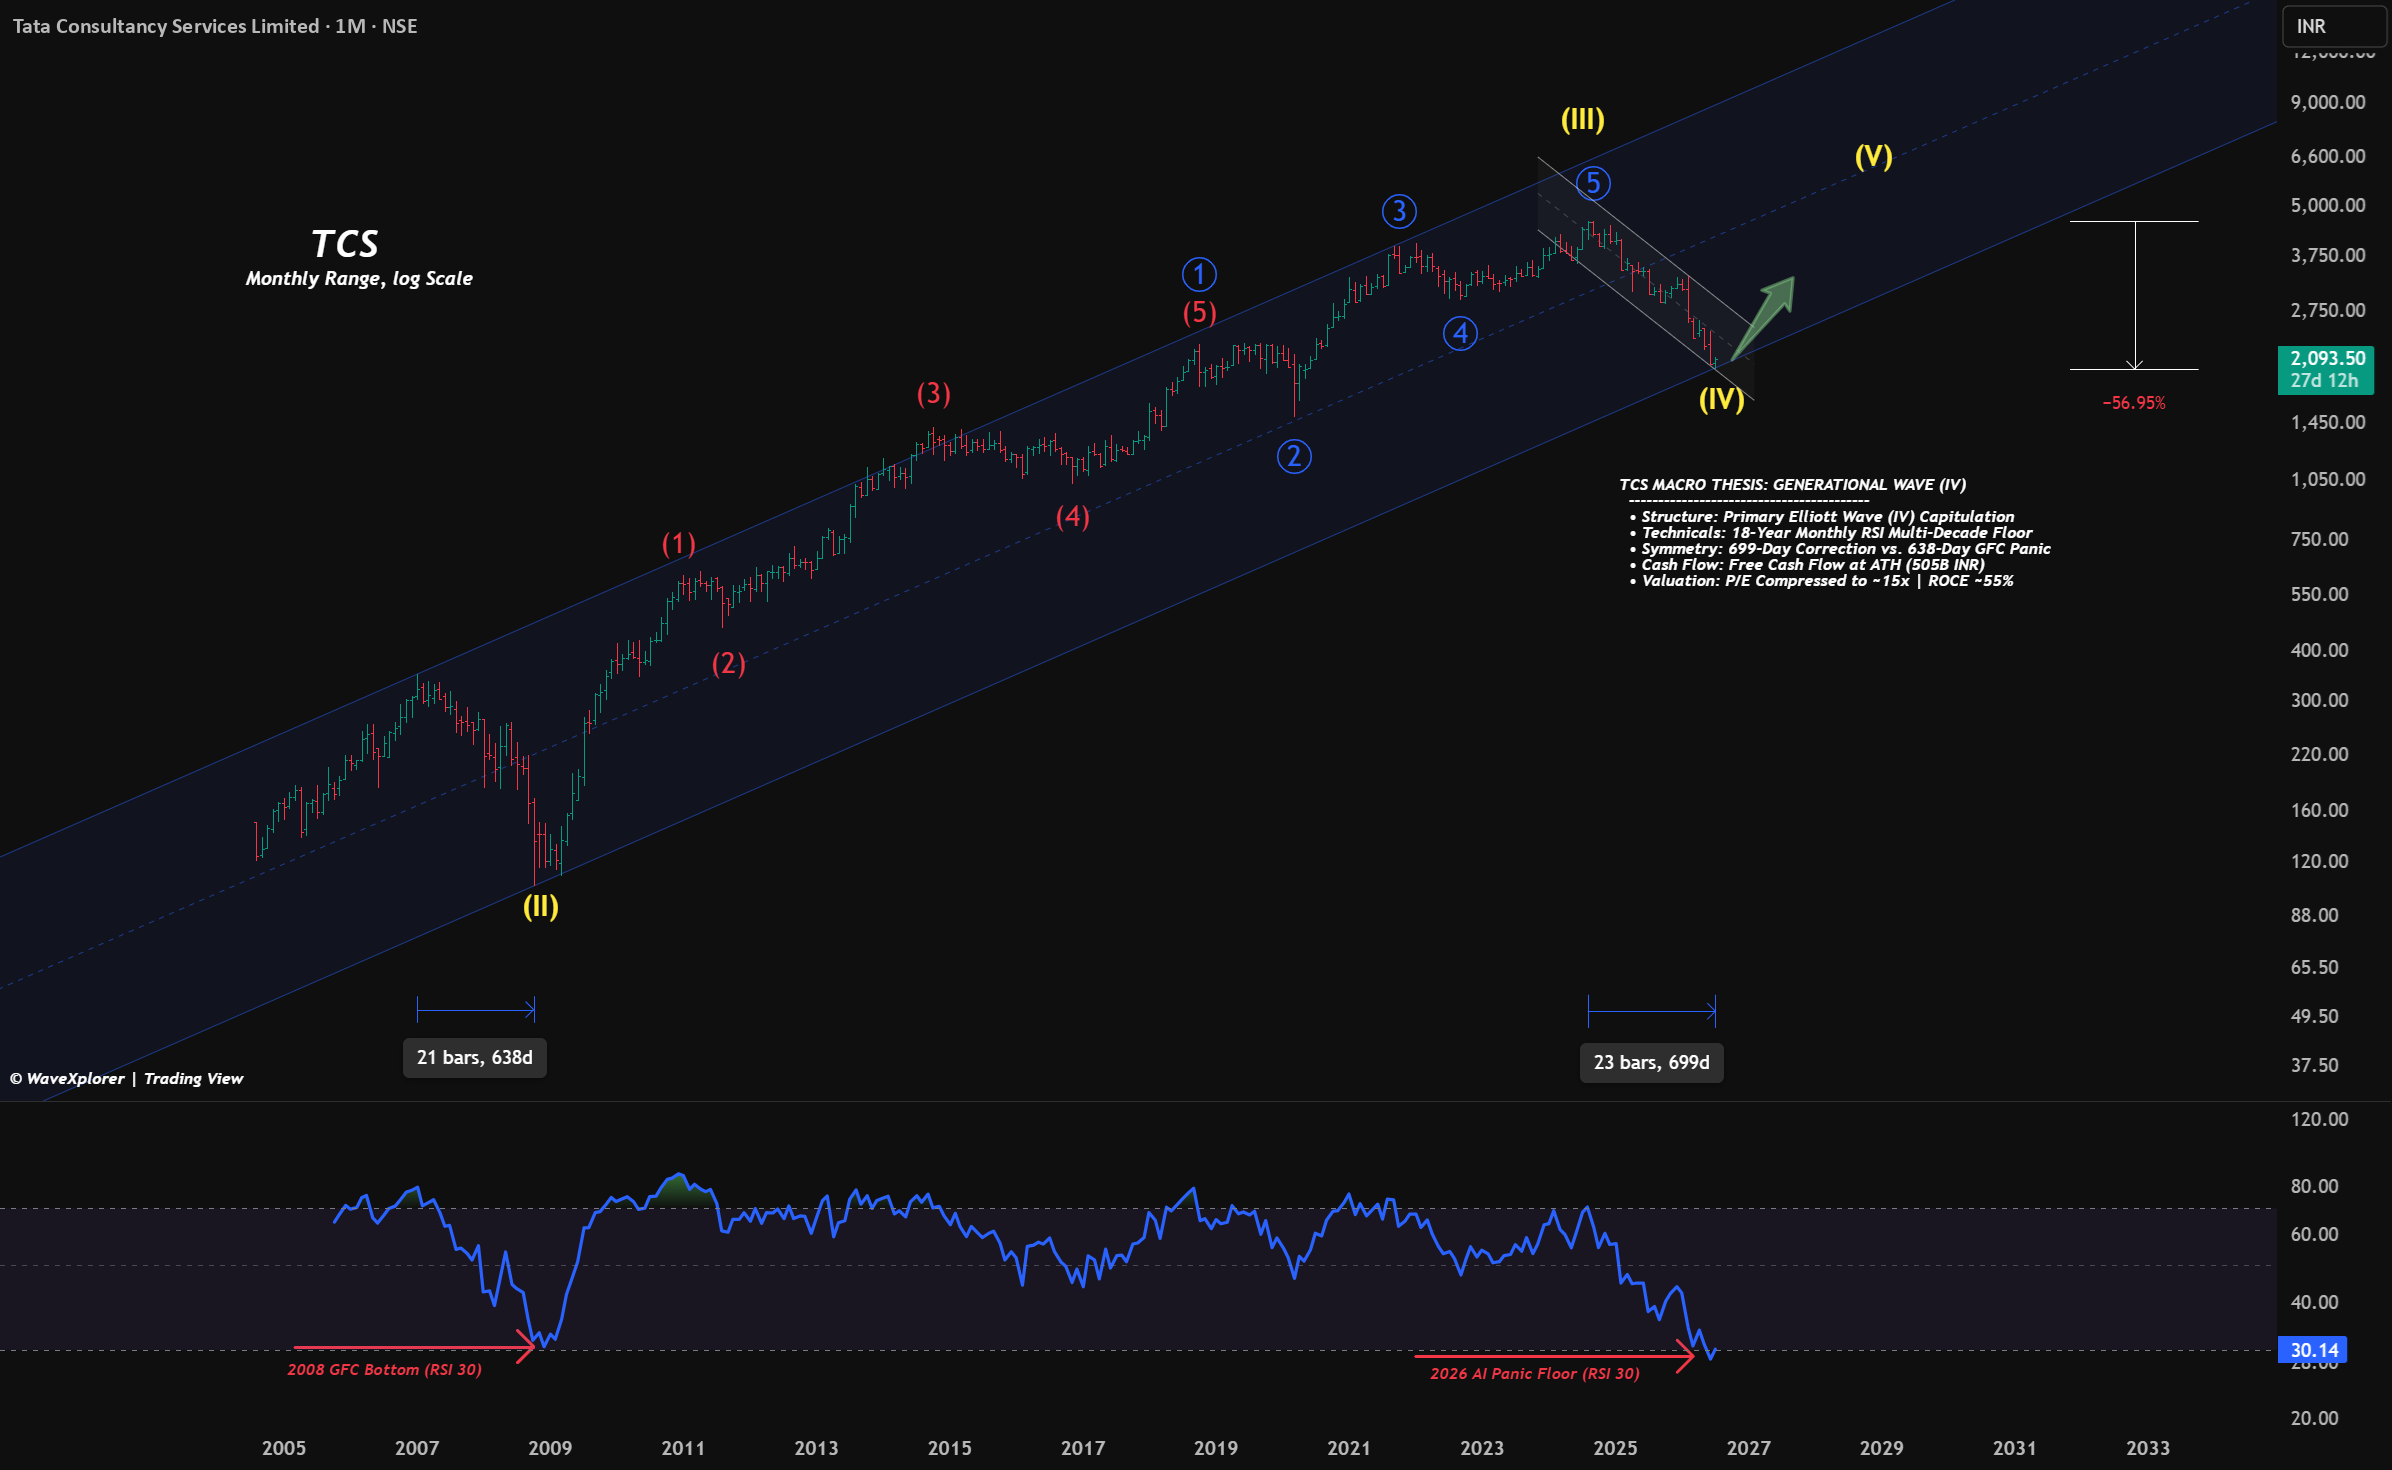
Task: Select the 49.50 price axis label
Action: 2314,1016
